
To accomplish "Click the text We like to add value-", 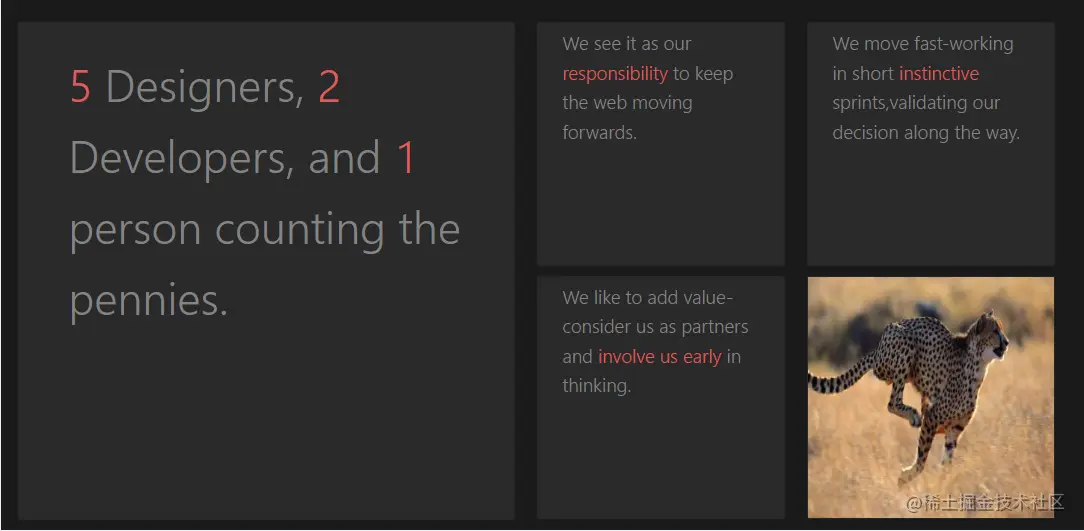I will tap(648, 298).
